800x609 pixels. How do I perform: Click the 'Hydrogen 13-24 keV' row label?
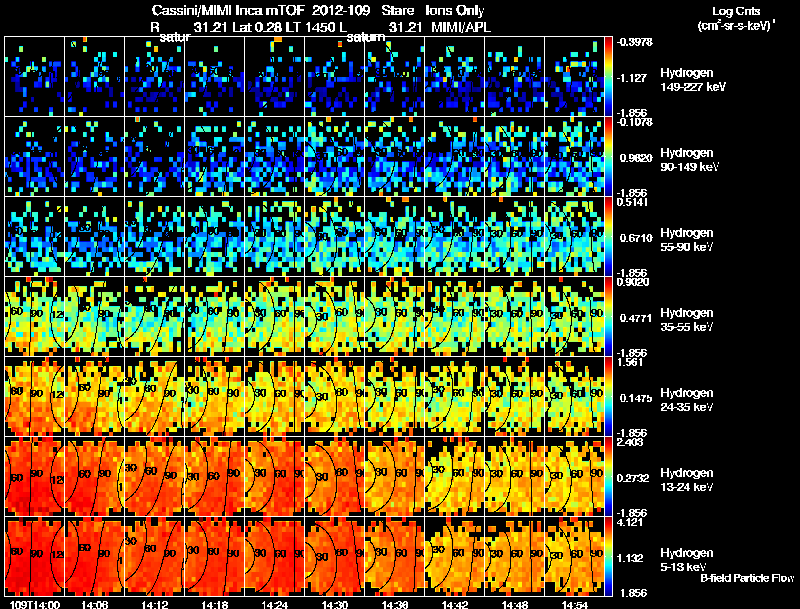tap(686, 479)
